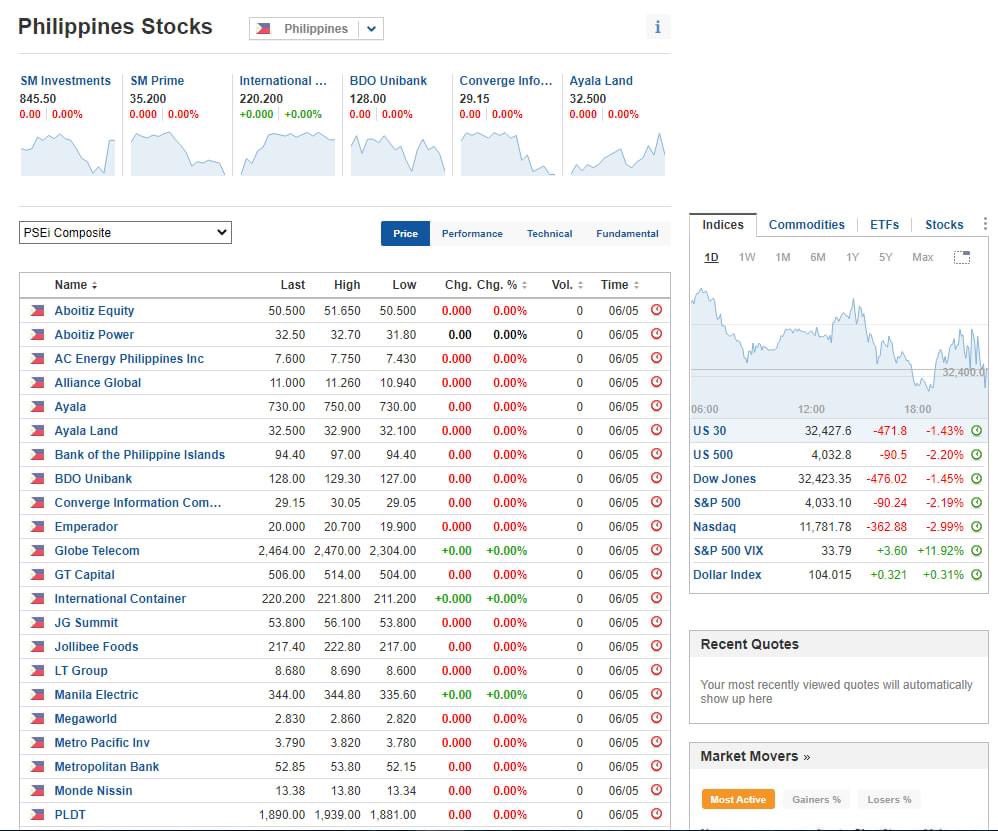
Task: Switch to the Fundamental tab
Action: 627,234
